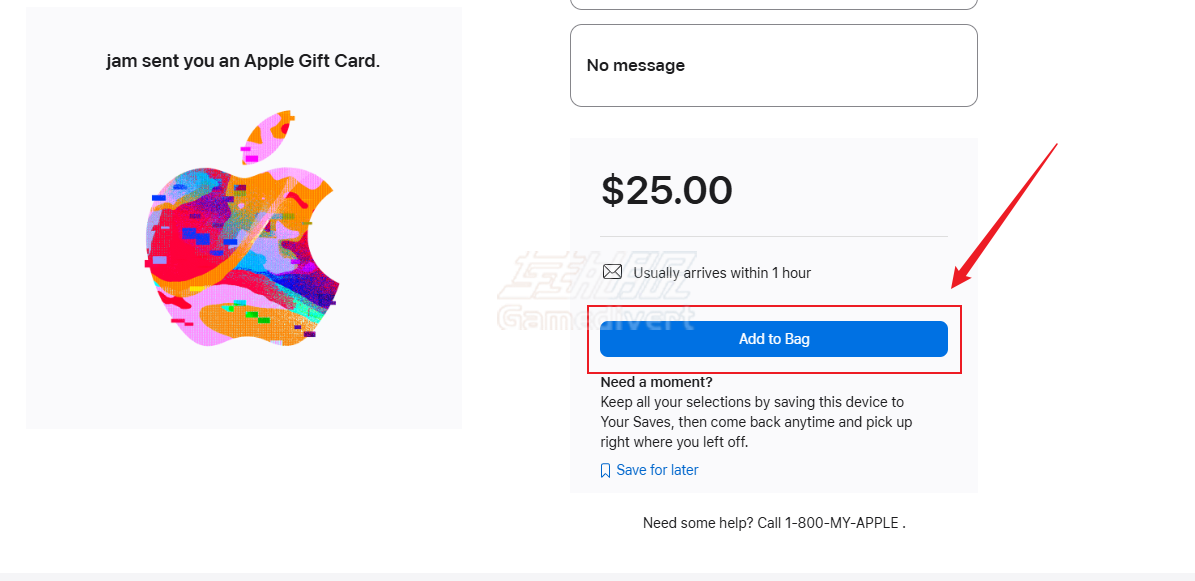Select the Your Saves description text
The width and height of the screenshot is (1195, 581).
[755, 421]
